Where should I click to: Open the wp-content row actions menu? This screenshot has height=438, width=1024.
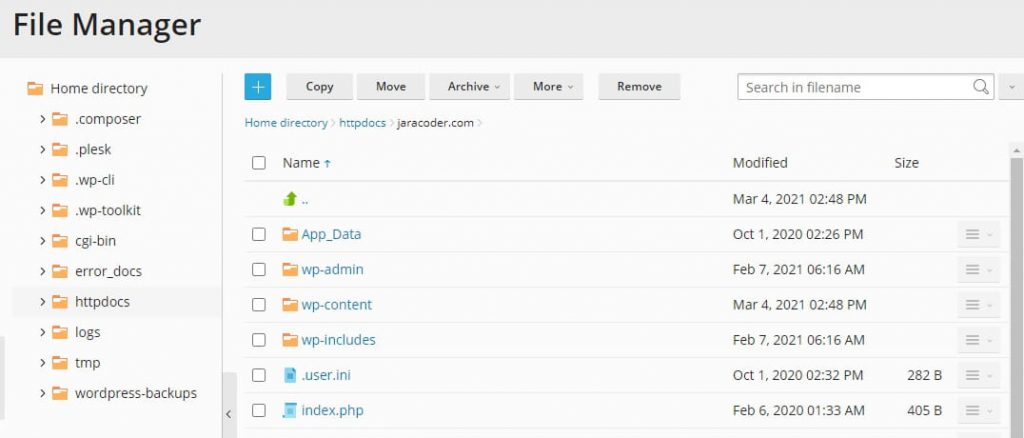click(978, 305)
